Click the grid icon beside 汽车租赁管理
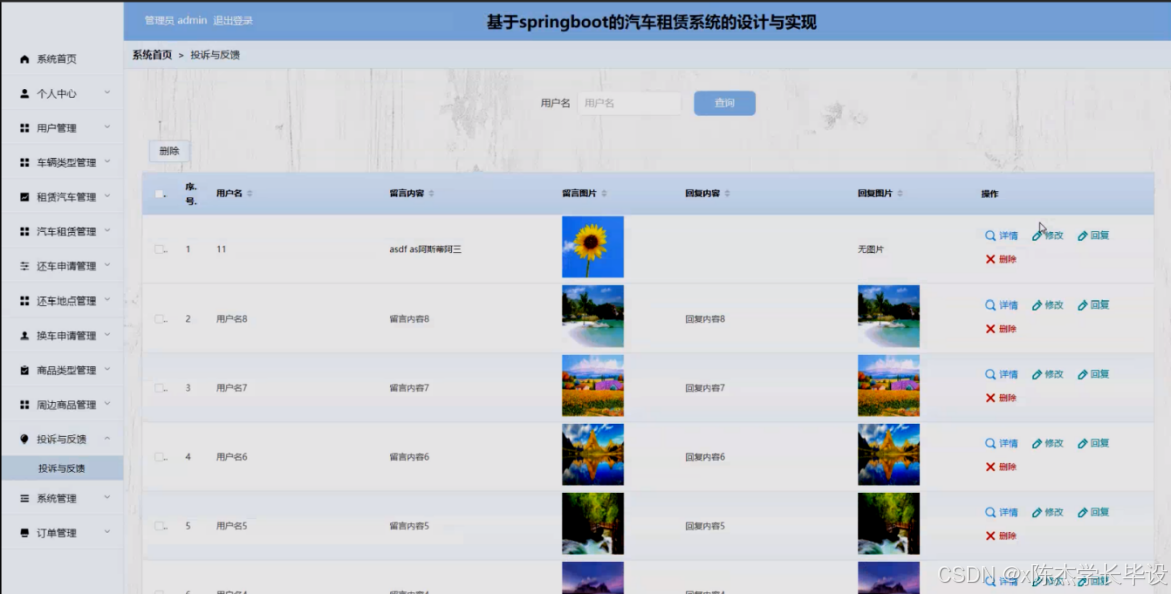 [x=25, y=232]
